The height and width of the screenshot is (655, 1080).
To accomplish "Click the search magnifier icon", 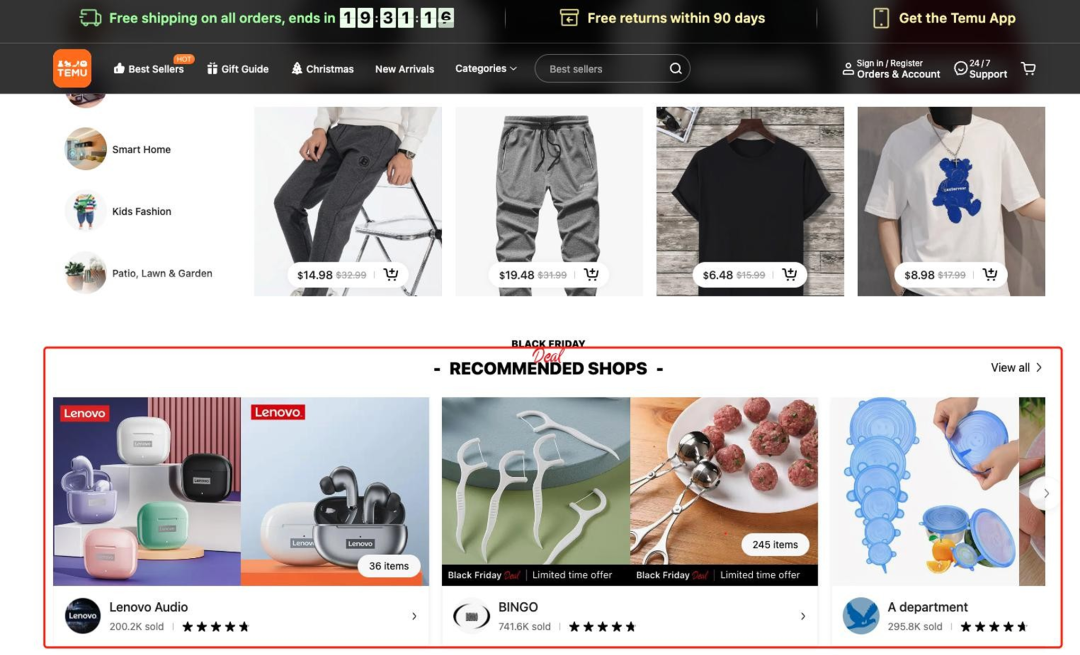I will coord(676,68).
